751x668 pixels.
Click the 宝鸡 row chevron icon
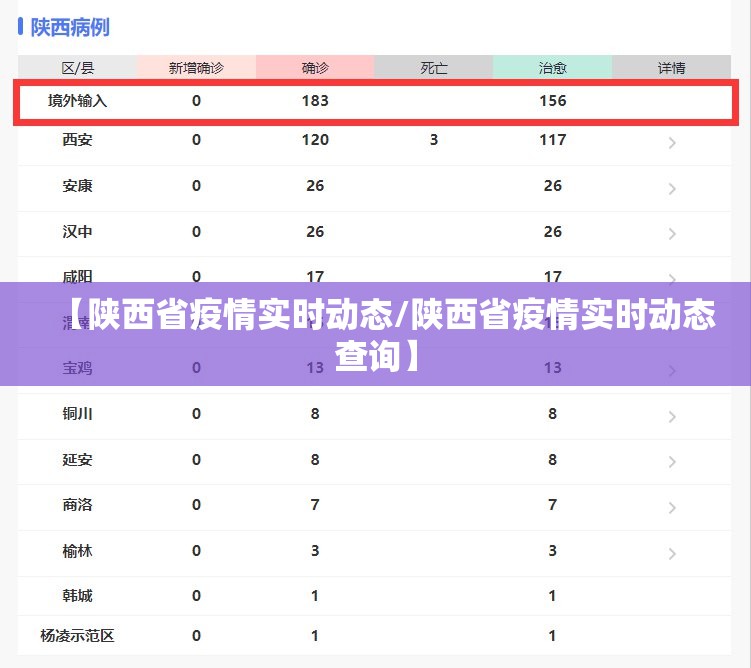672,371
